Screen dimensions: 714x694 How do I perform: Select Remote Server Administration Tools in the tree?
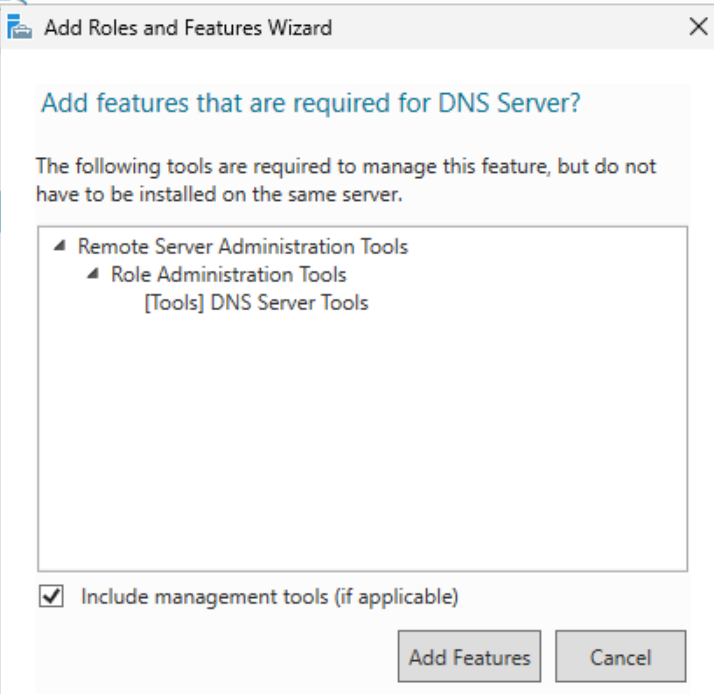243,246
